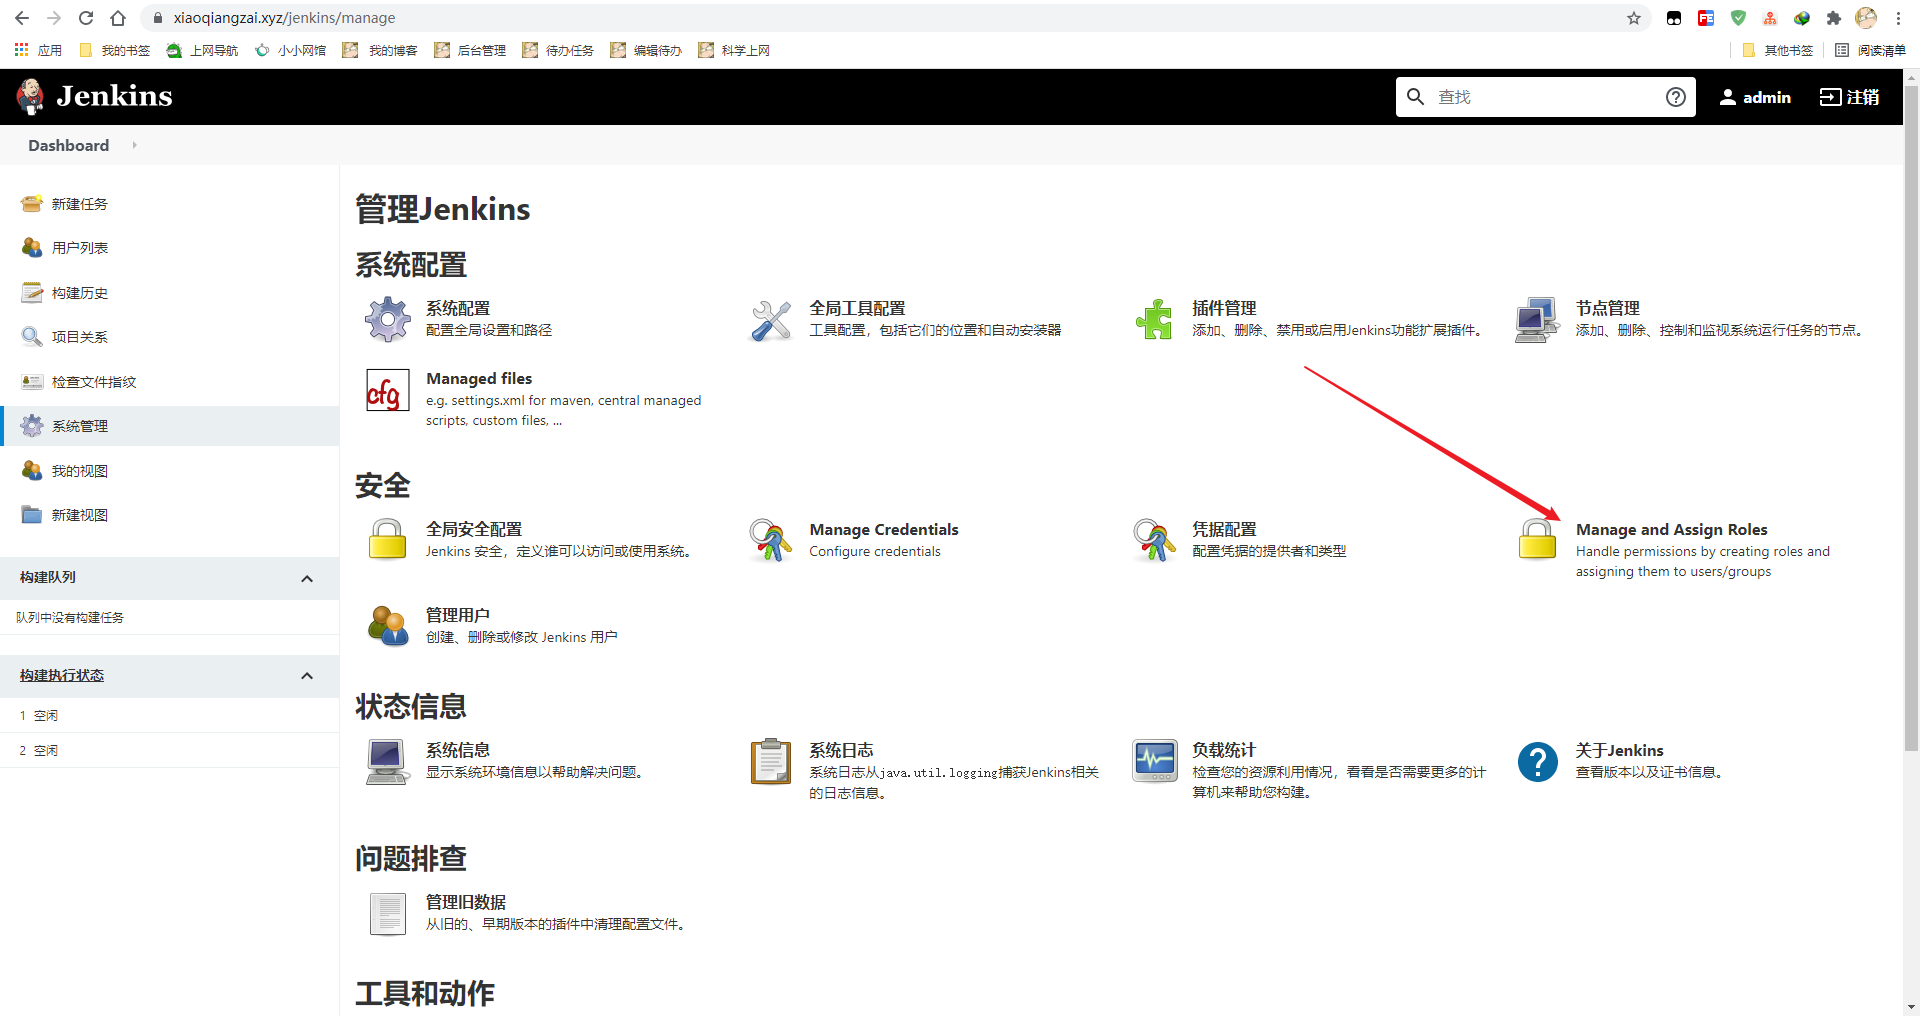Image resolution: width=1920 pixels, height=1016 pixels.
Task: Open the Managed files cfg icon
Action: [x=387, y=390]
